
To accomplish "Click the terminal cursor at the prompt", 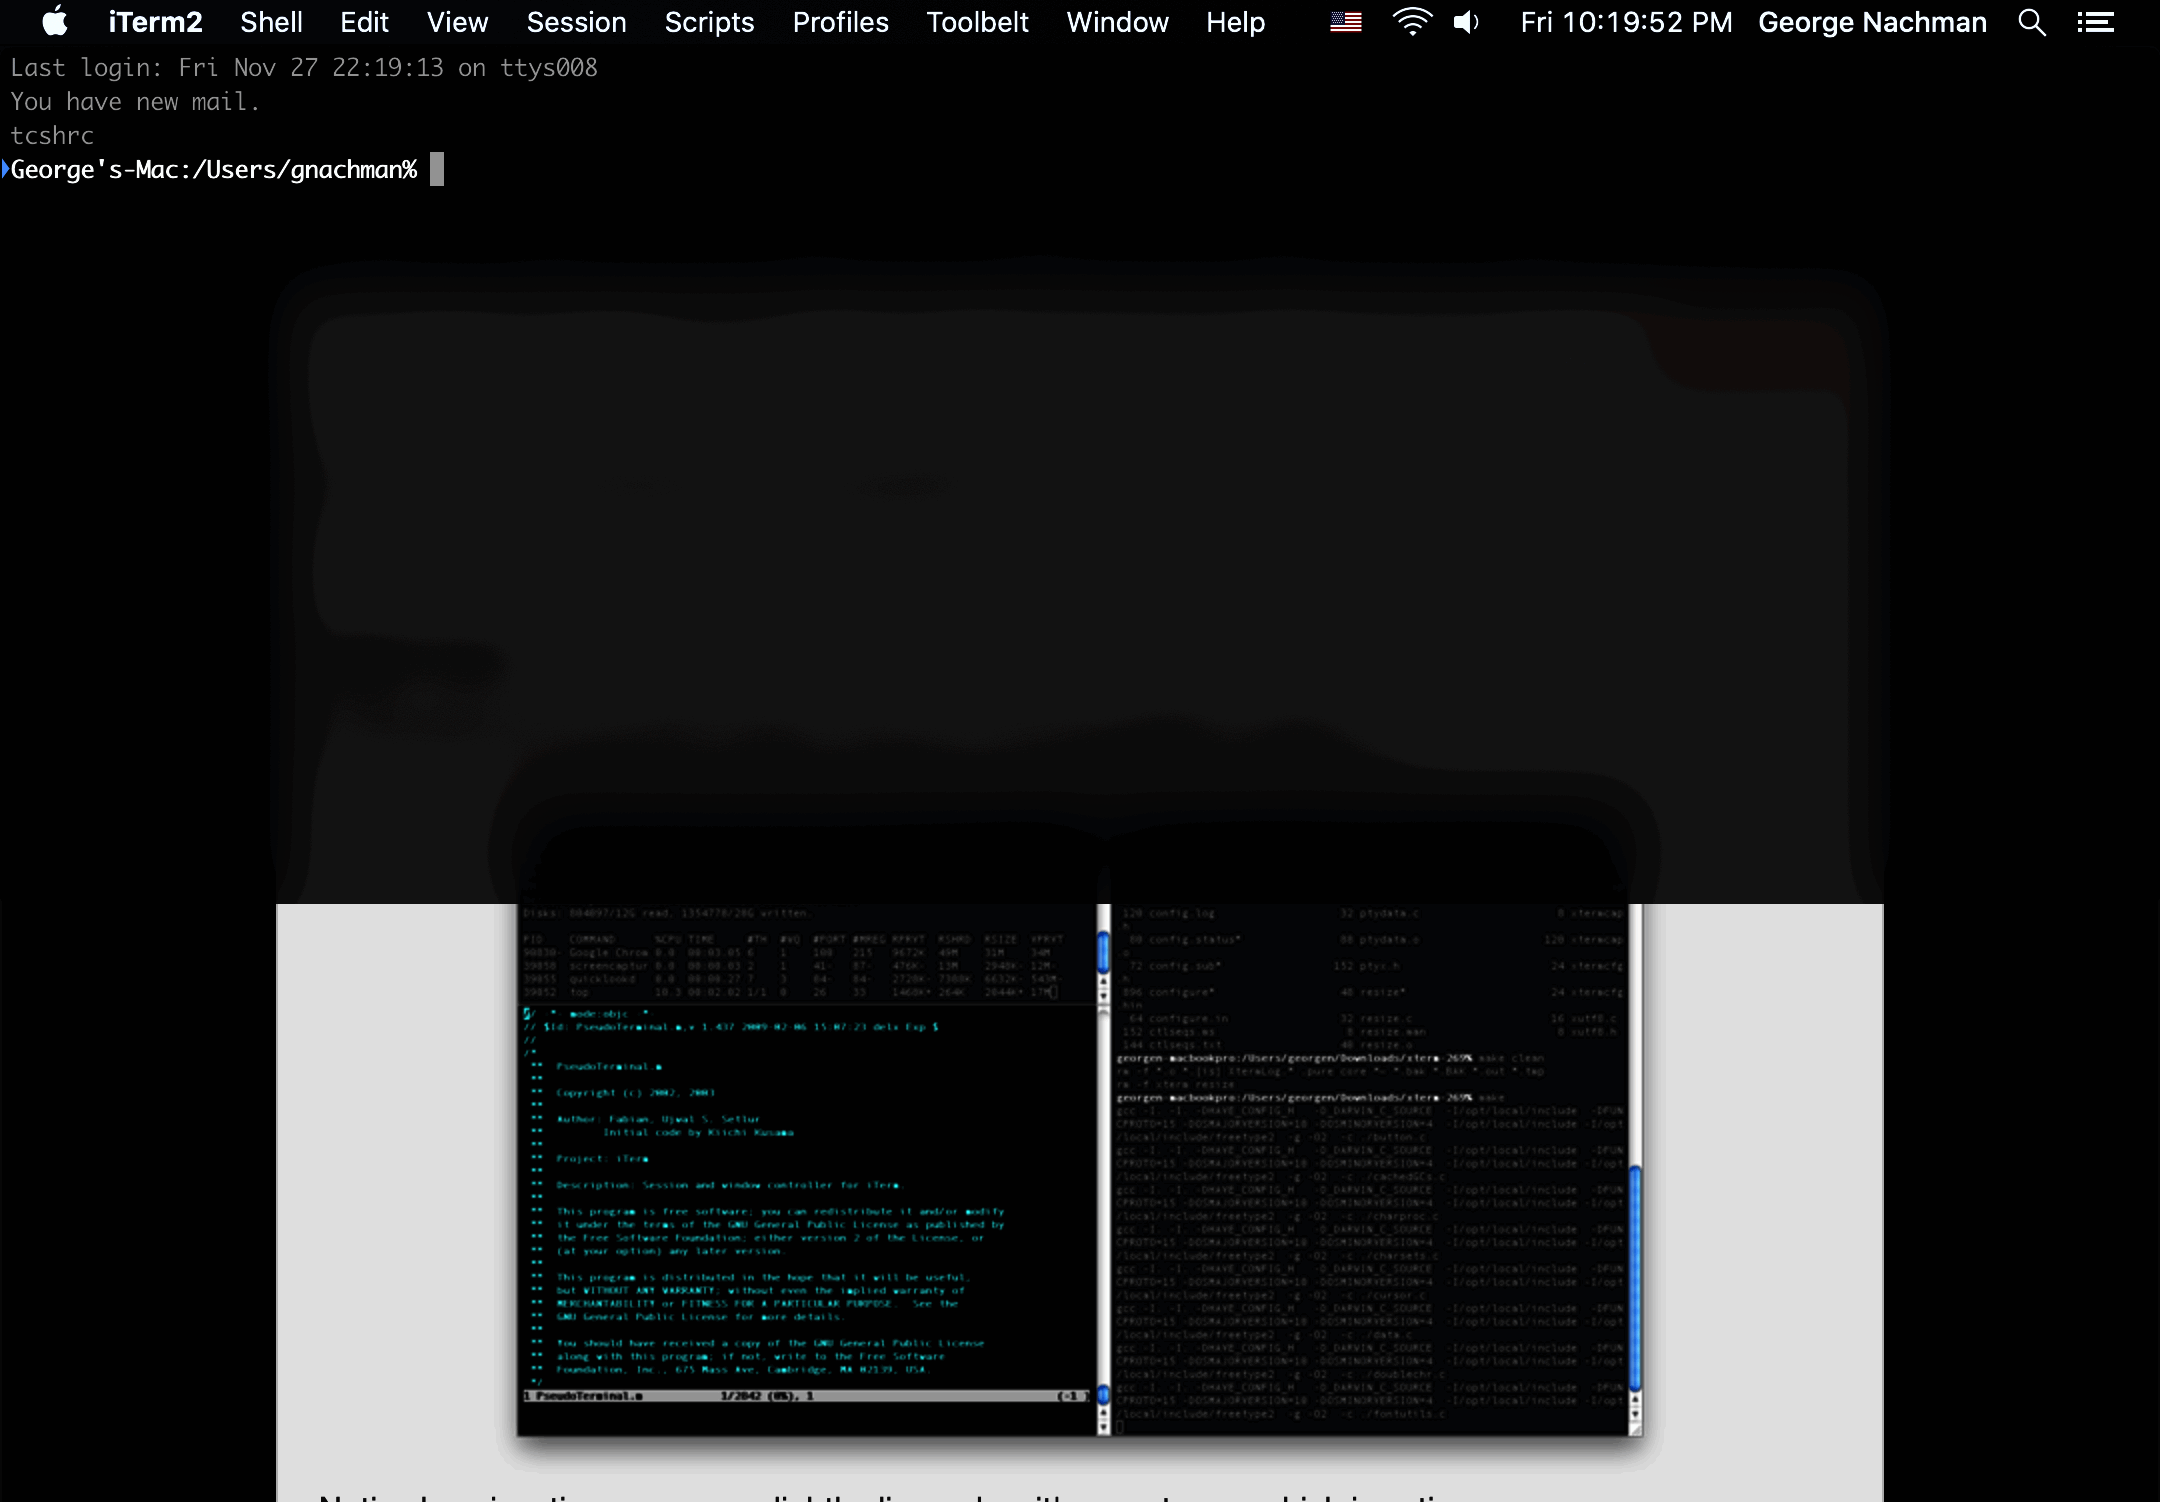I will (x=437, y=169).
